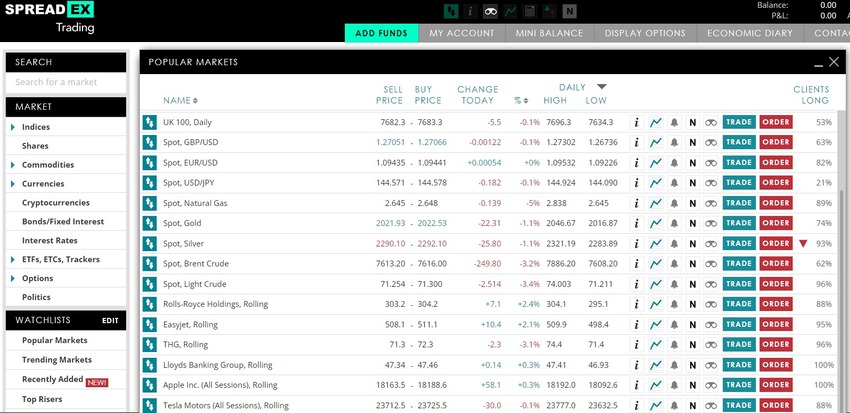
Task: Click sell price 2021.93 for Spot, Gold
Action: click(x=390, y=223)
